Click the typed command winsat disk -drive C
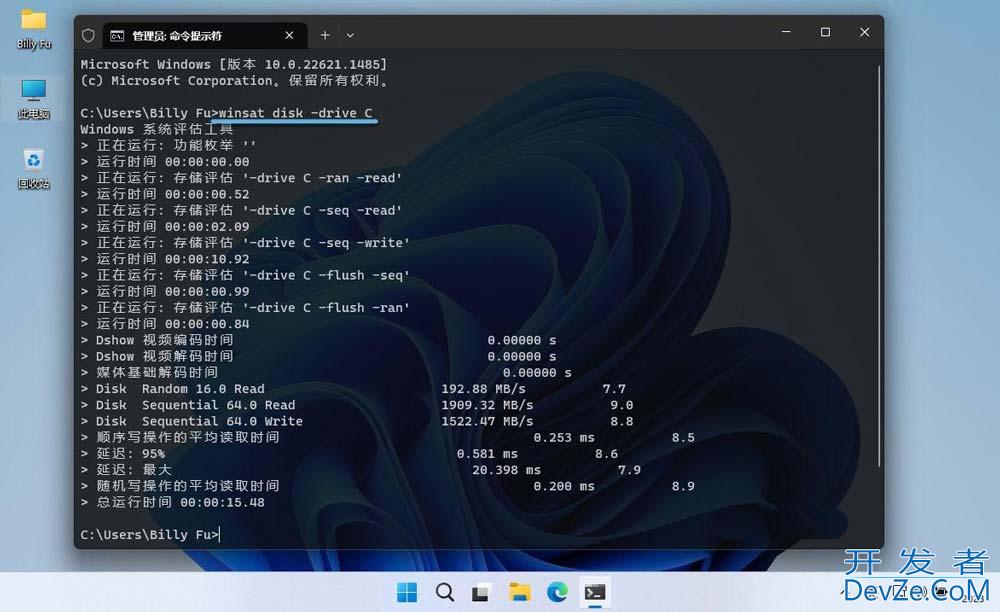 point(295,113)
